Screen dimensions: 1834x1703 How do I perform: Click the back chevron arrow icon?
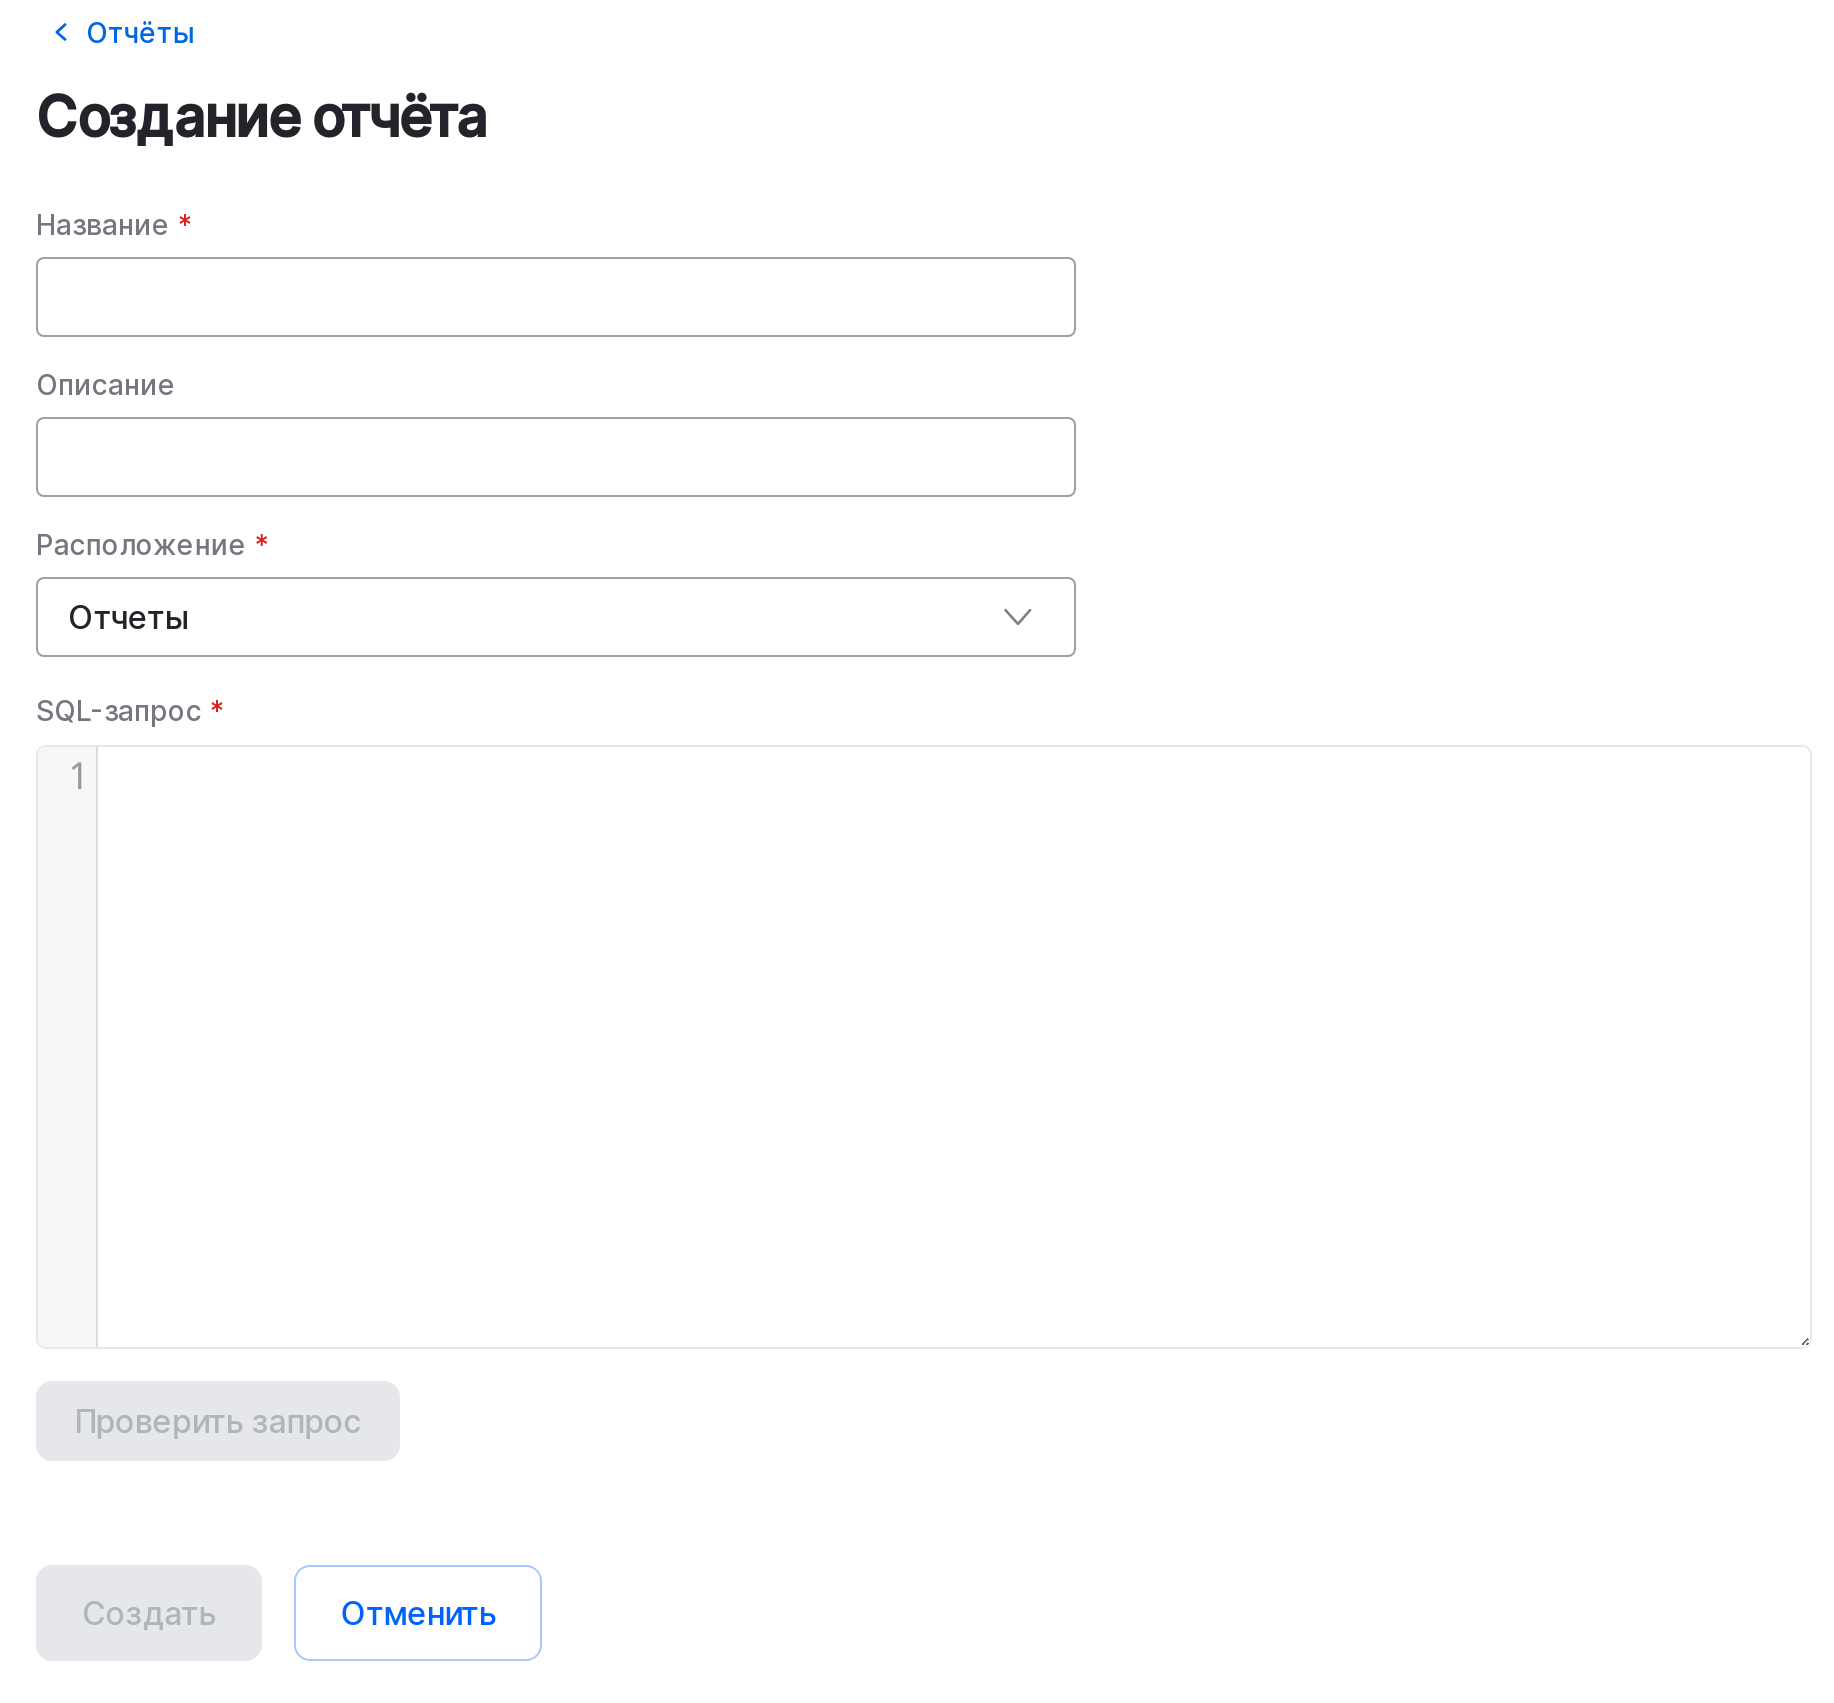tap(61, 33)
